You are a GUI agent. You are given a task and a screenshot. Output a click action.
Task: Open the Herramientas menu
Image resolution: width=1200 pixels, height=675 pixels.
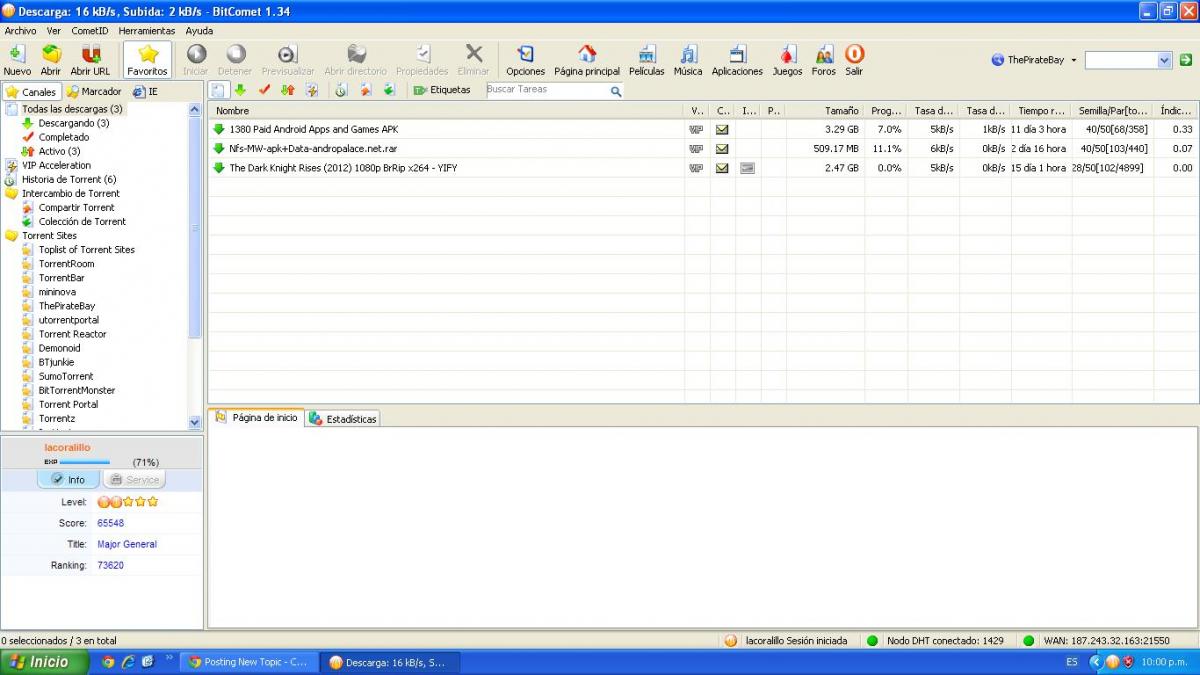(147, 31)
